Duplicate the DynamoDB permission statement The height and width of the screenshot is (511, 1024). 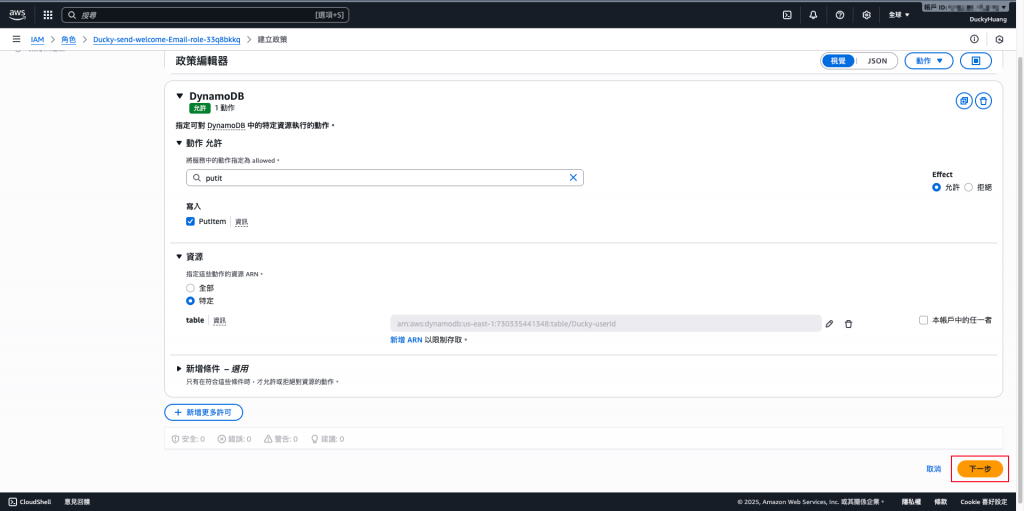pyautogui.click(x=963, y=101)
